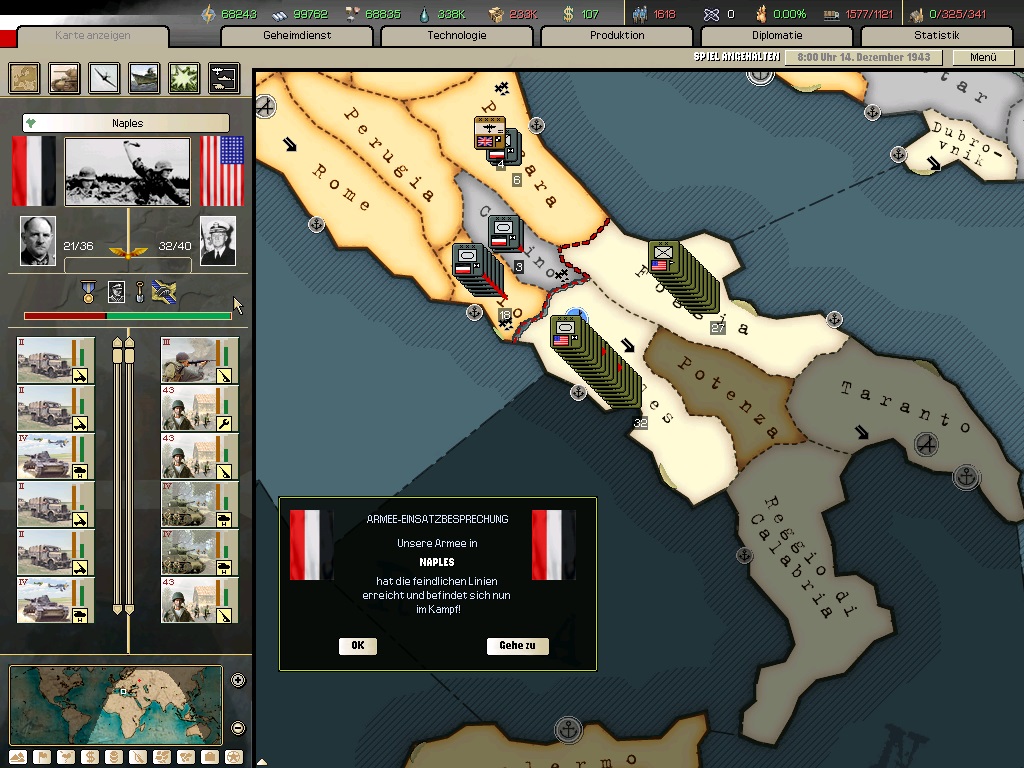Click the oil drop resource icon
The width and height of the screenshot is (1024, 768).
click(425, 14)
